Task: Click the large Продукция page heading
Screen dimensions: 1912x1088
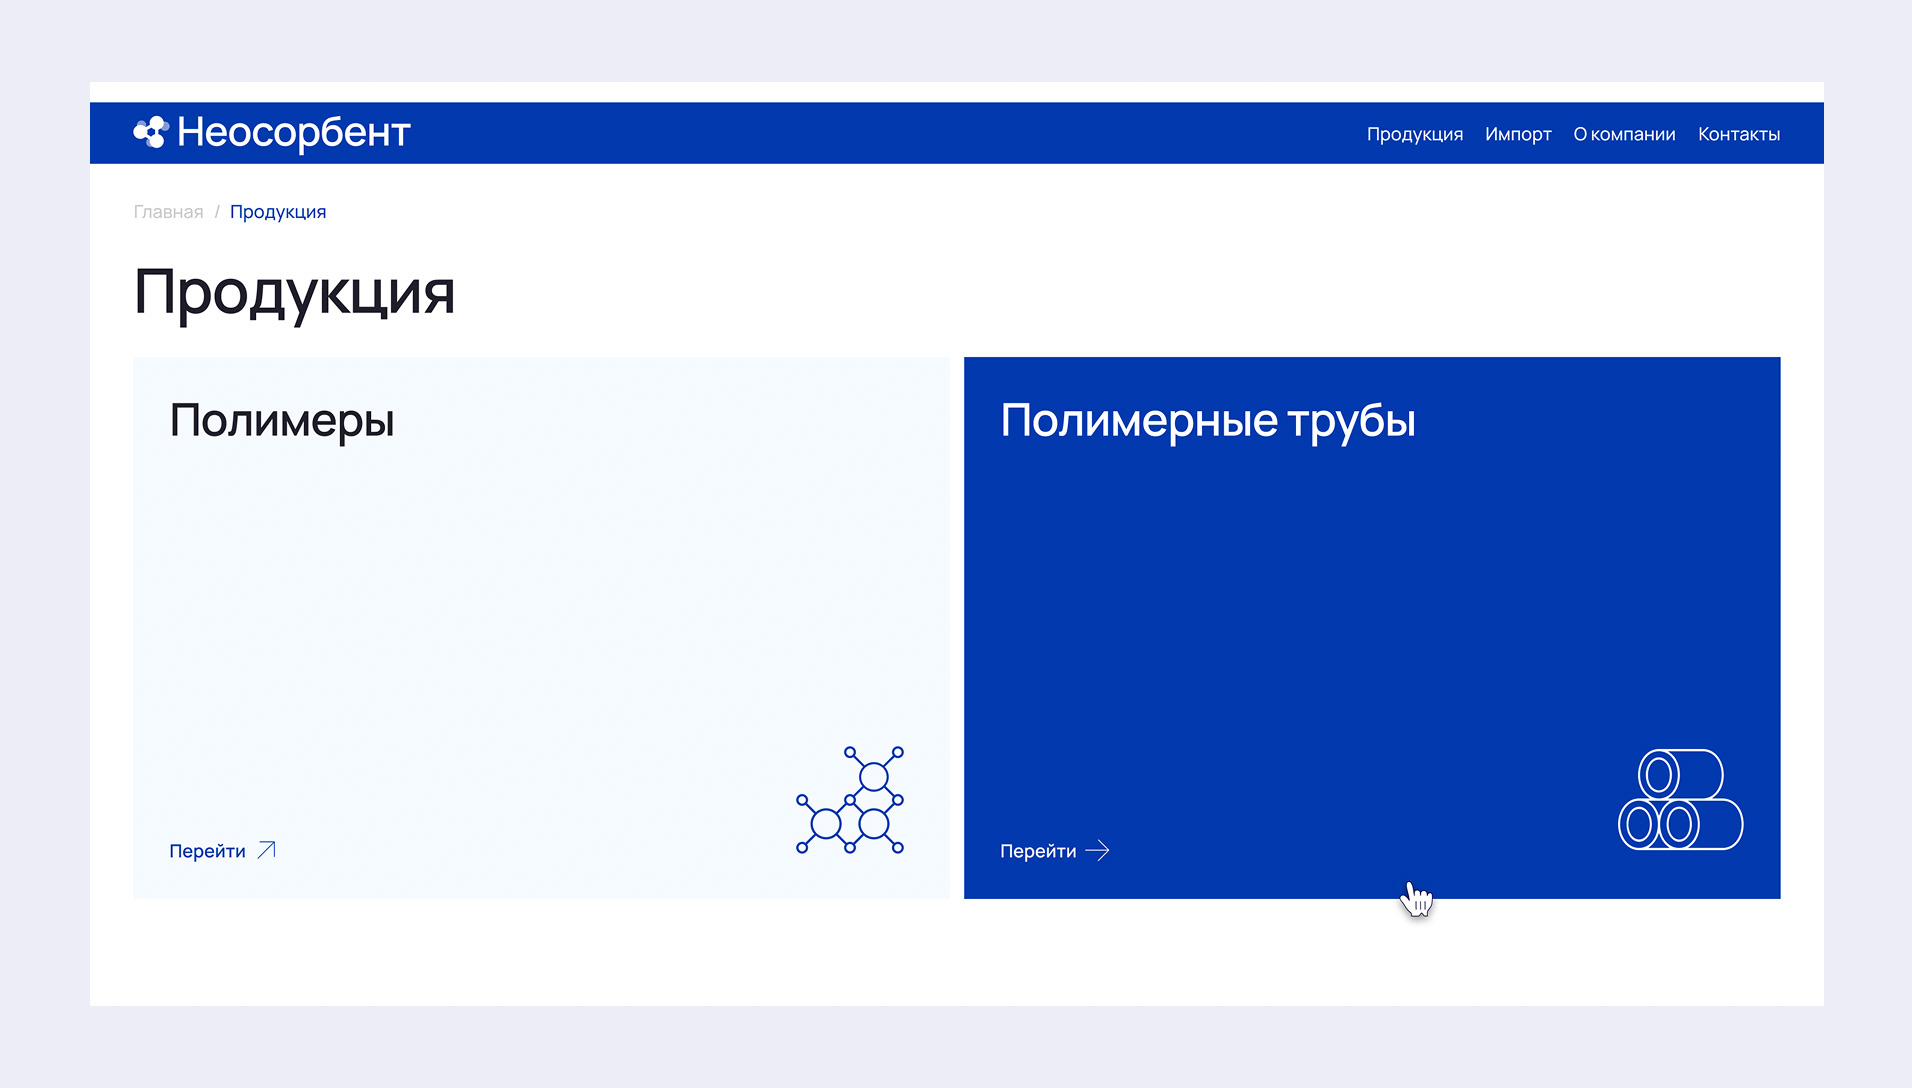Action: click(x=294, y=292)
